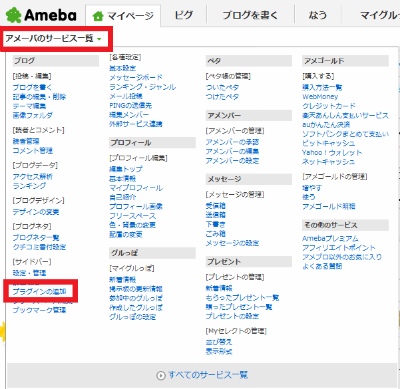Open アメンバーの設定 link
Screen dimensions: 400x389
(x=232, y=161)
